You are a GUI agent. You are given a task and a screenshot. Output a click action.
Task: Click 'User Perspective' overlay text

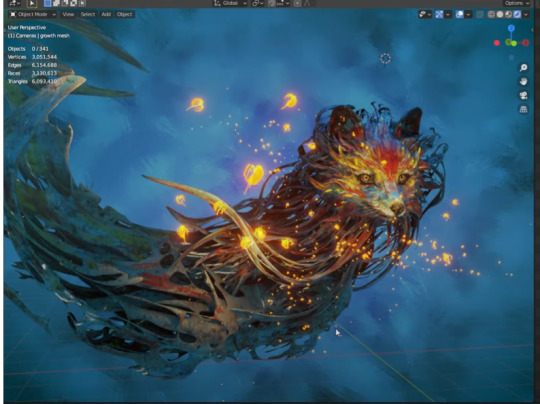pyautogui.click(x=27, y=28)
